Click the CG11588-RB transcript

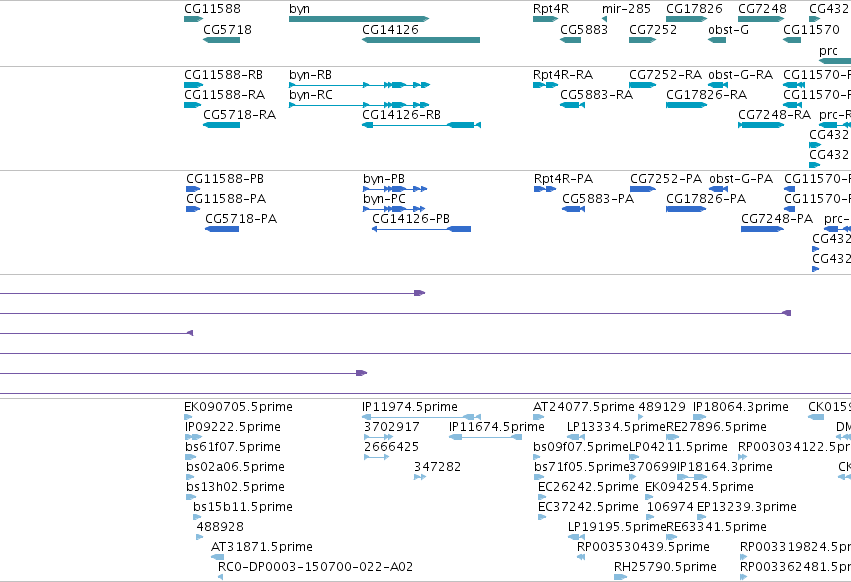pyautogui.click(x=193, y=85)
